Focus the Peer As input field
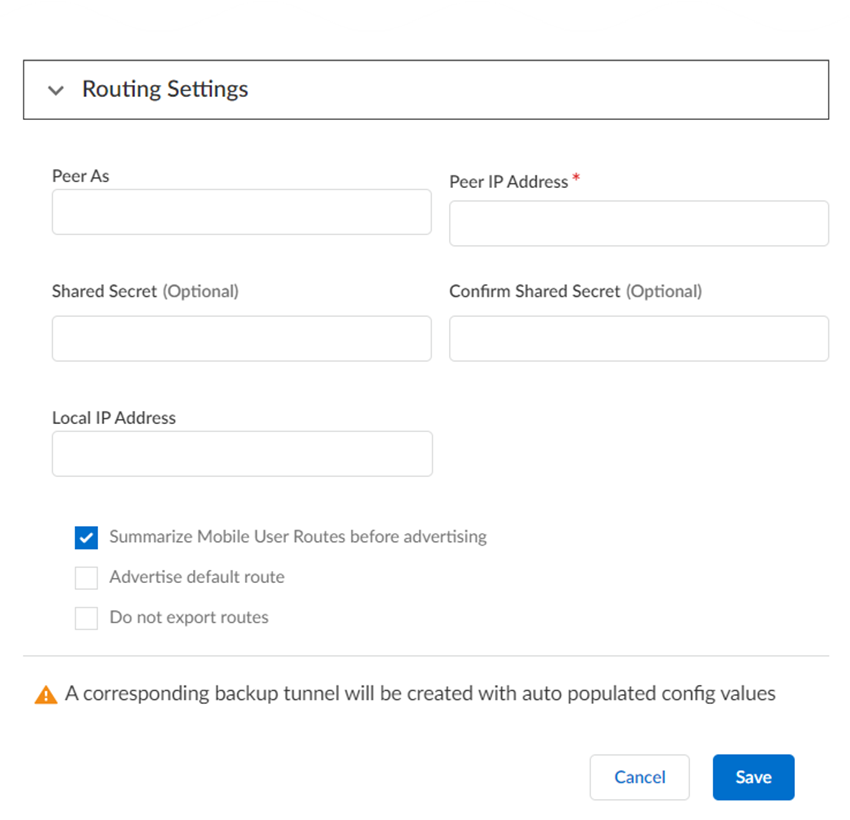 click(241, 212)
